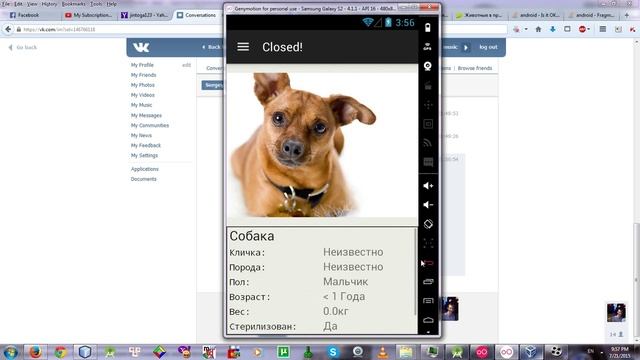This screenshot has height=360, width=640.
Task: Click the browser URL address bar
Action: [x=261, y=29]
